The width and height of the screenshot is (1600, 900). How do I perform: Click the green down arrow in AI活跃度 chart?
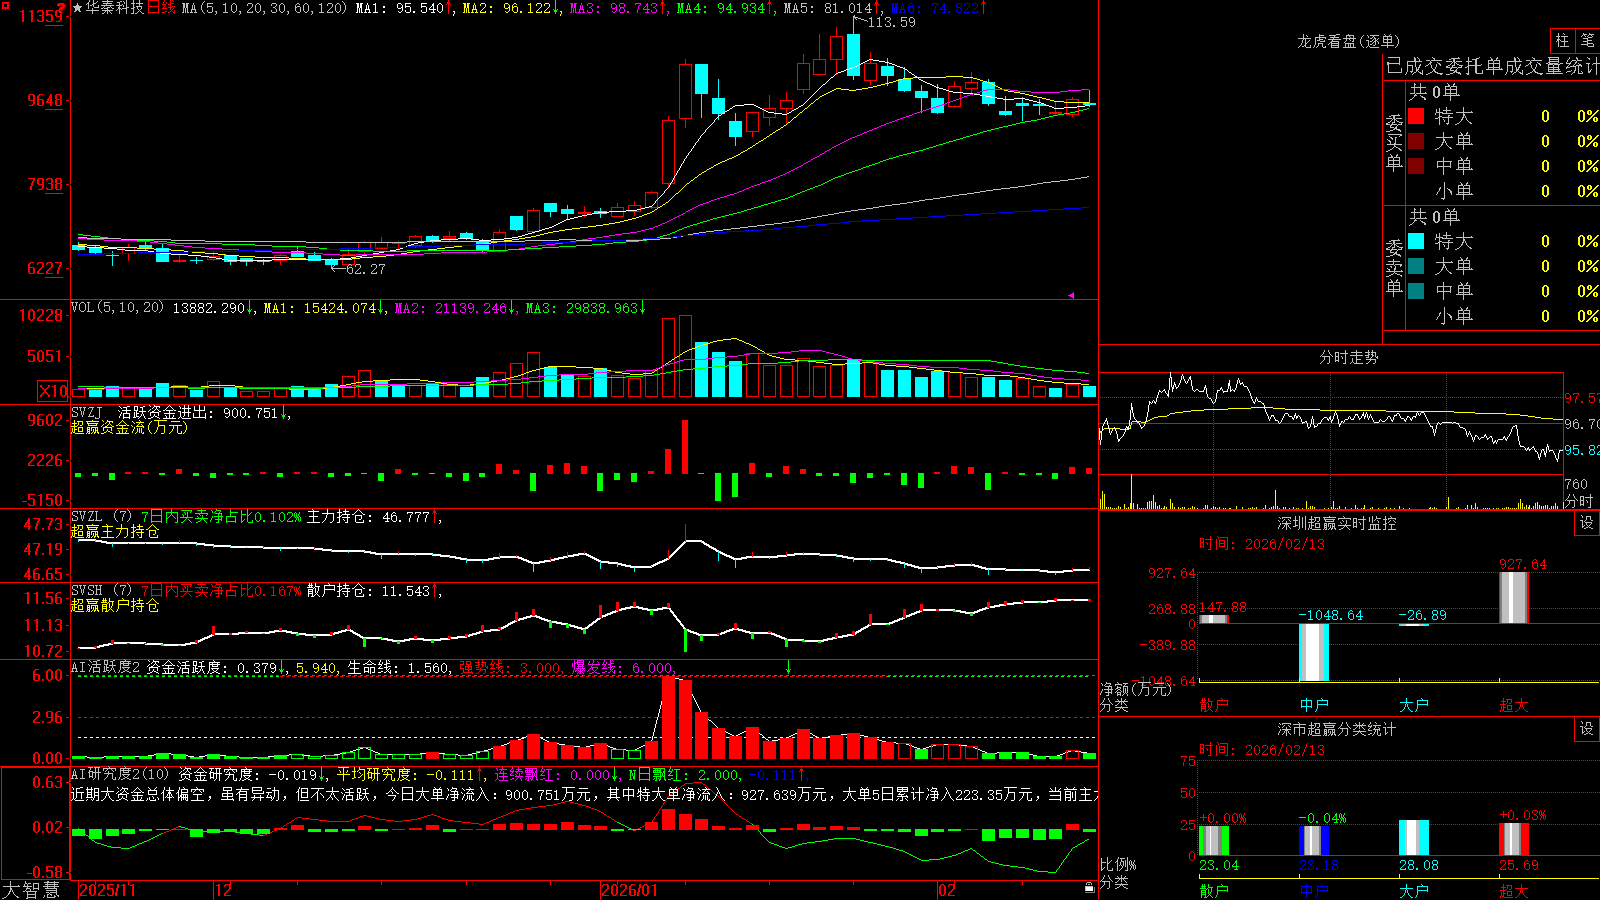[788, 667]
